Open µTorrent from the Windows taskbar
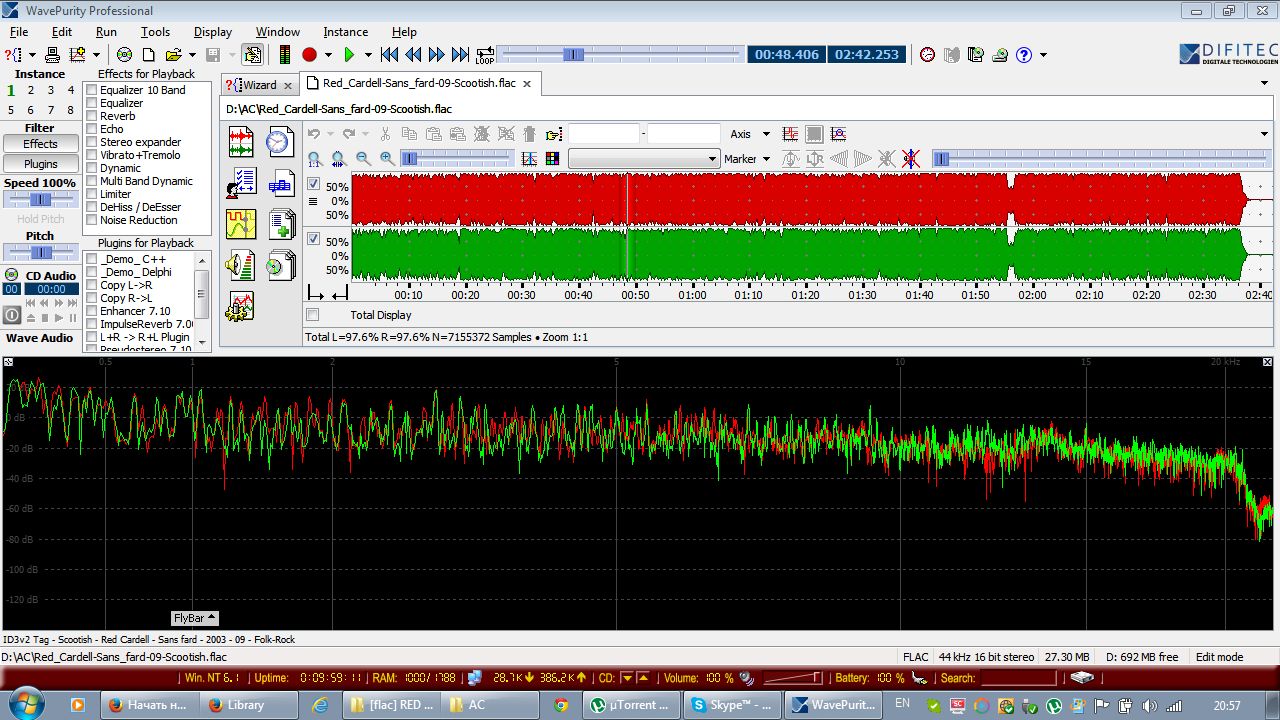 [633, 705]
